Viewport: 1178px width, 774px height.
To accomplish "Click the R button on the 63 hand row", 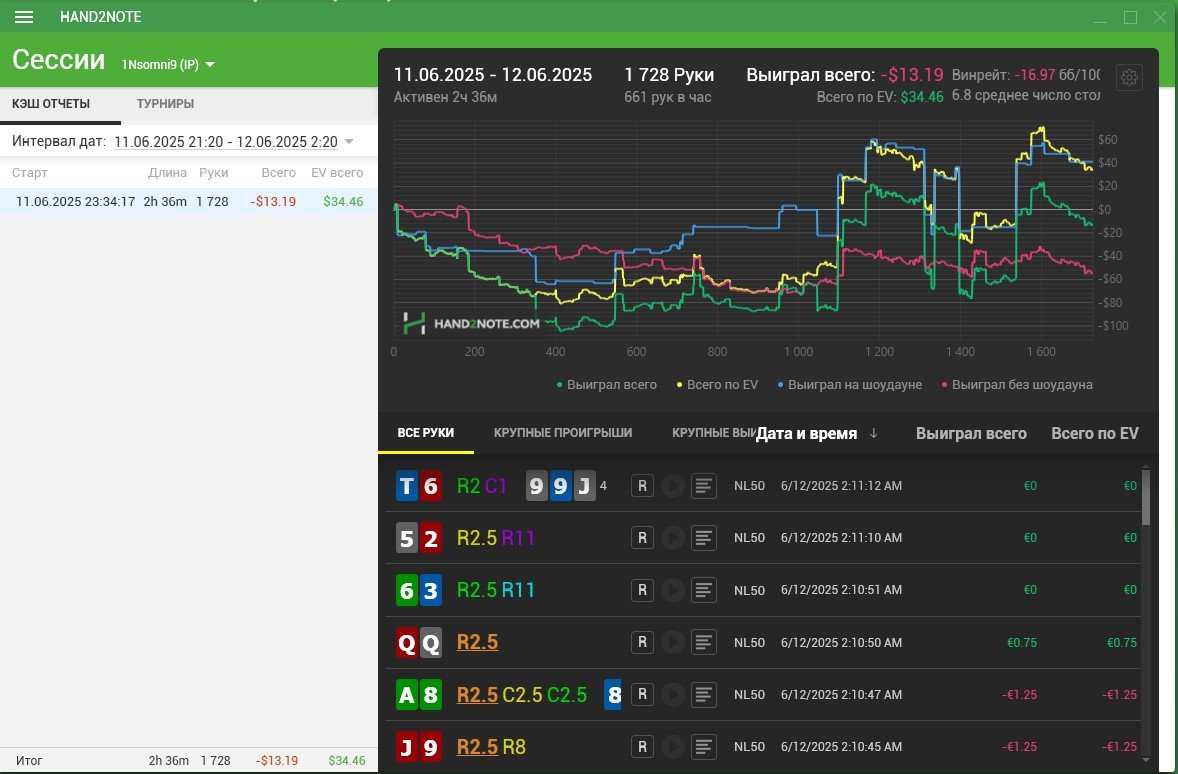I will (x=642, y=591).
